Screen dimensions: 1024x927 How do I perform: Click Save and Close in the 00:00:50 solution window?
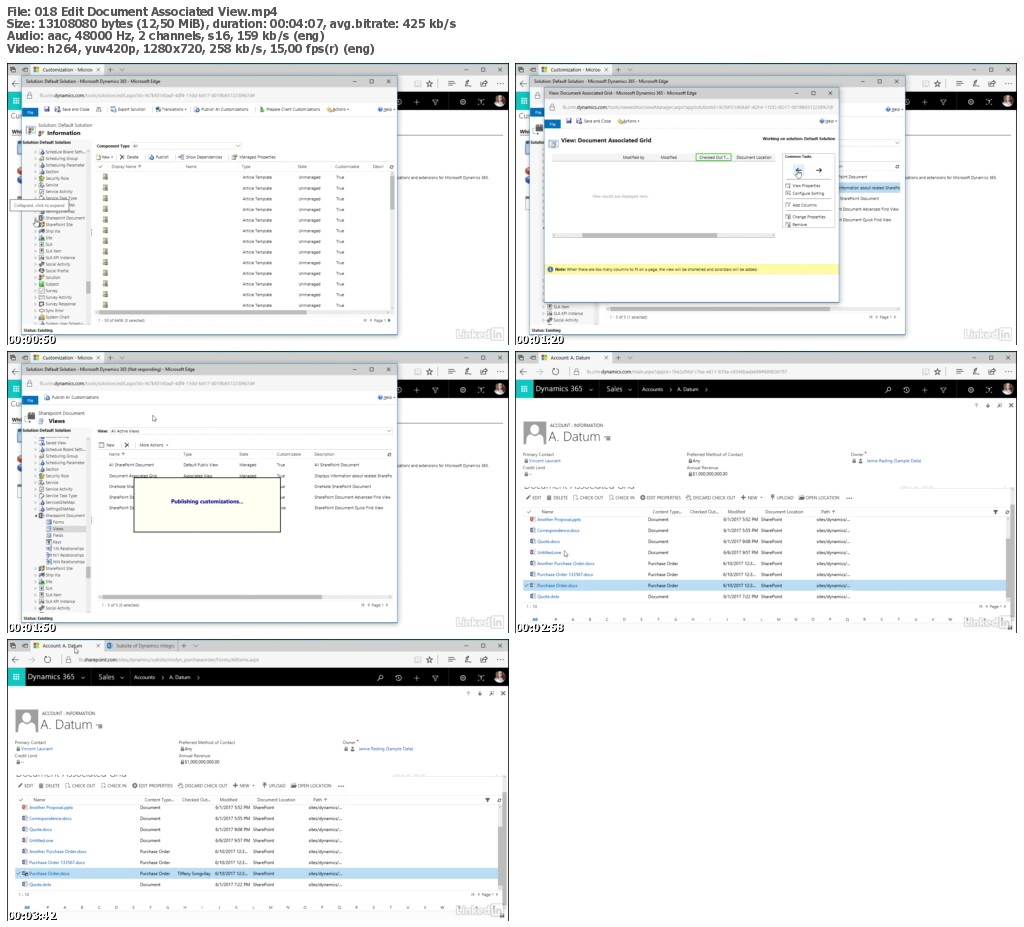point(72,109)
